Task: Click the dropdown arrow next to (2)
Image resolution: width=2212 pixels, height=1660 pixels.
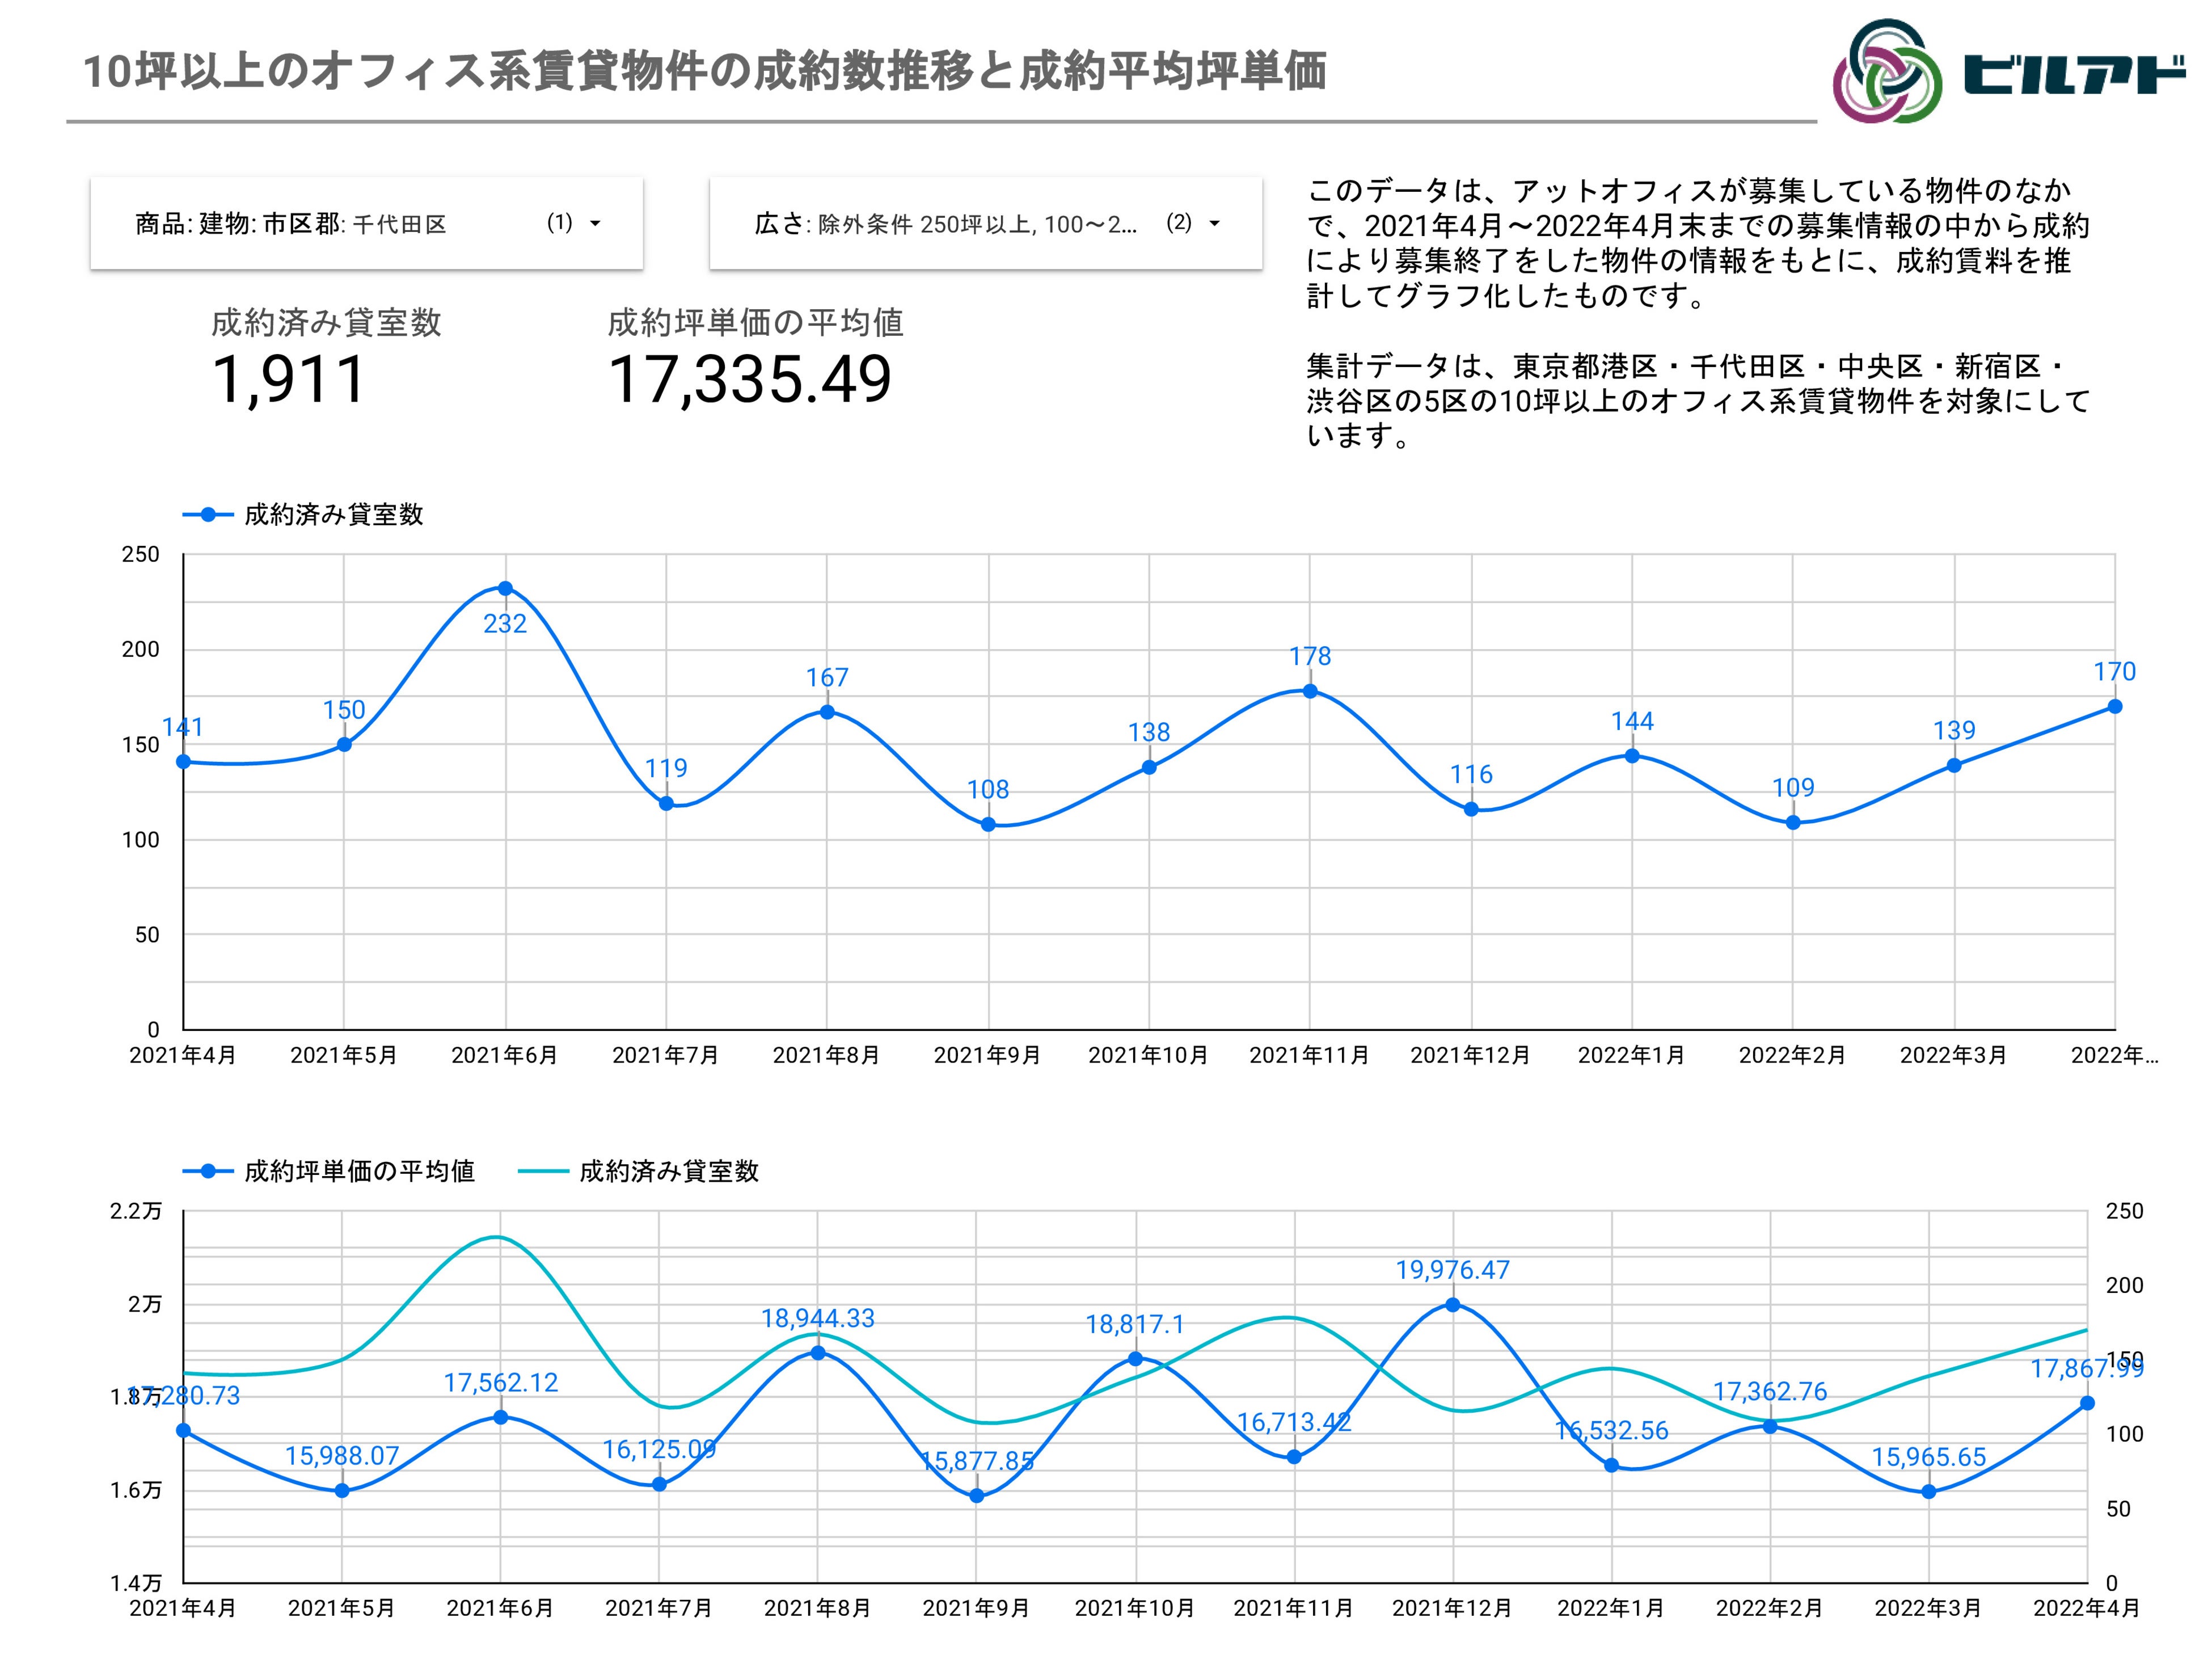Action: pos(1214,224)
